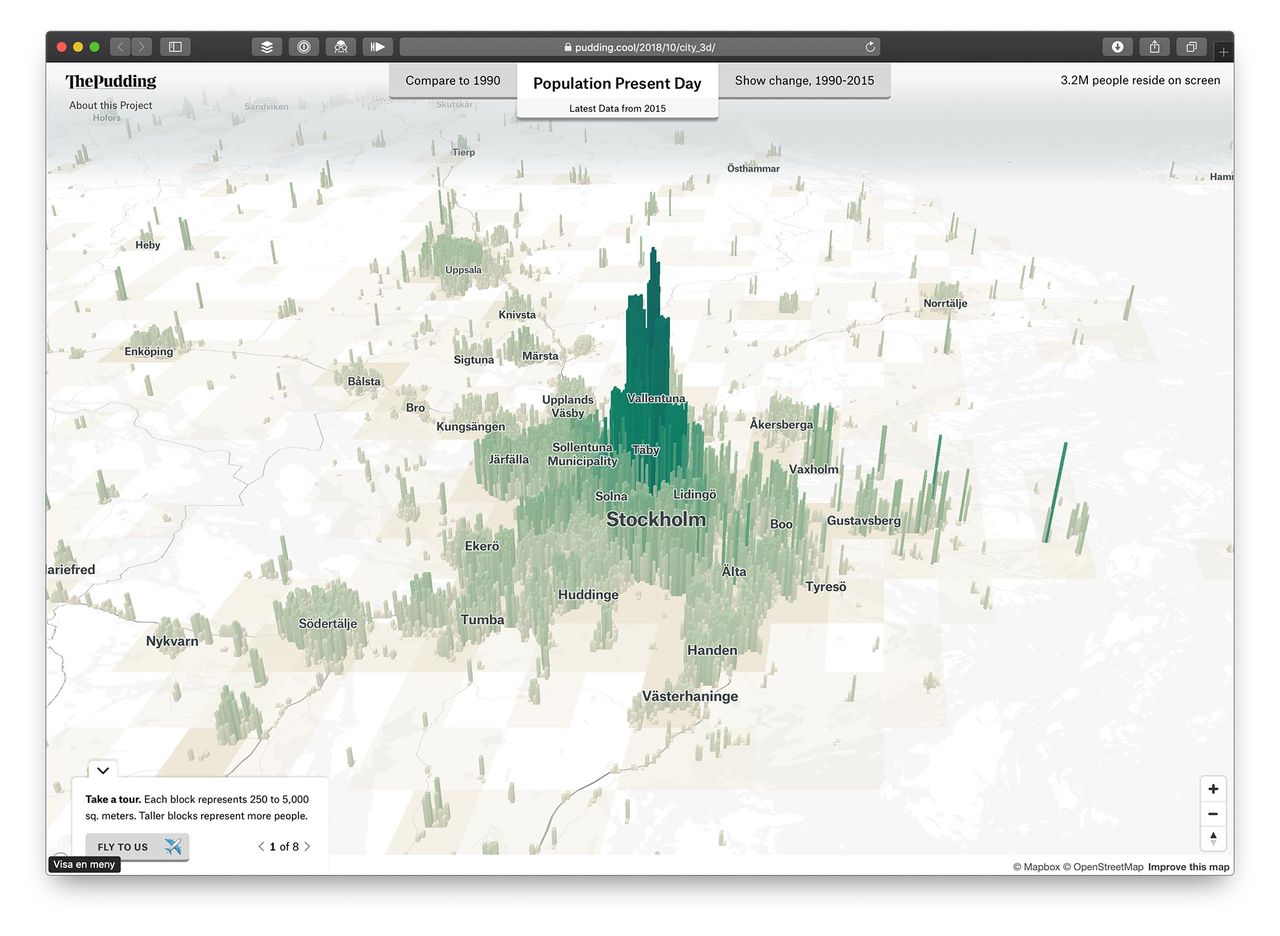Go to next tour step arrow
Image resolution: width=1280 pixels, height=936 pixels.
tap(307, 846)
